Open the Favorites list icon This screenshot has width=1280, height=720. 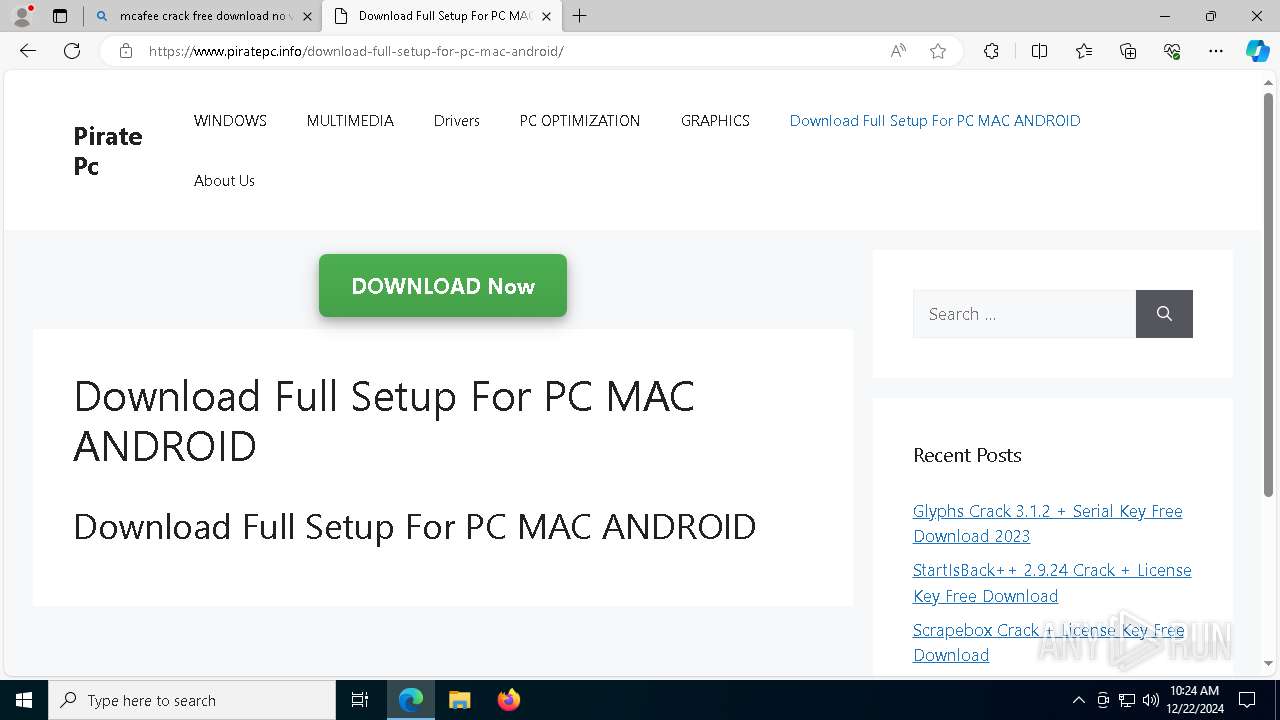[x=1084, y=51]
